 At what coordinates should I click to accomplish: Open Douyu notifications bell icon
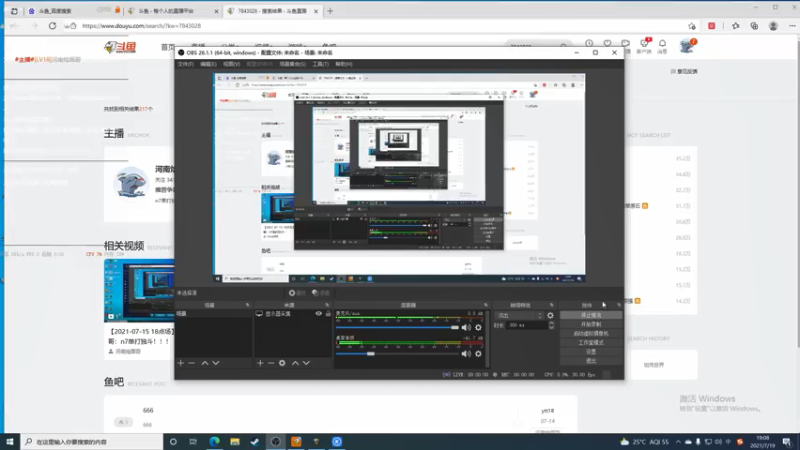click(662, 43)
